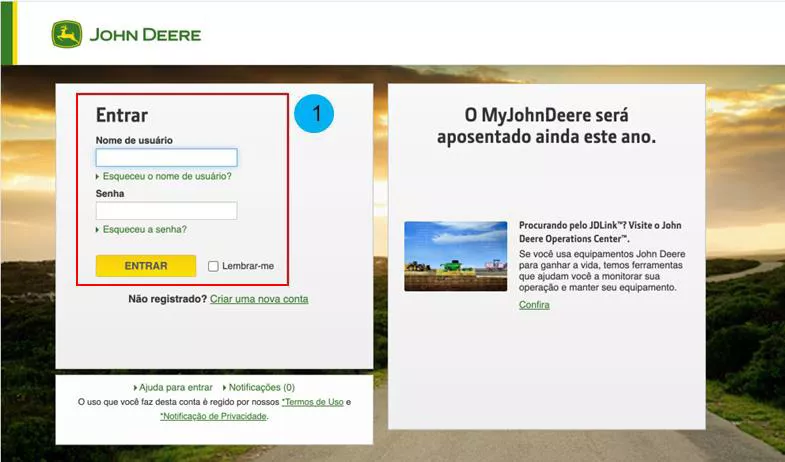Click the John Deere leaping deer logo
Screen dimensions: 785x462
[x=67, y=35]
